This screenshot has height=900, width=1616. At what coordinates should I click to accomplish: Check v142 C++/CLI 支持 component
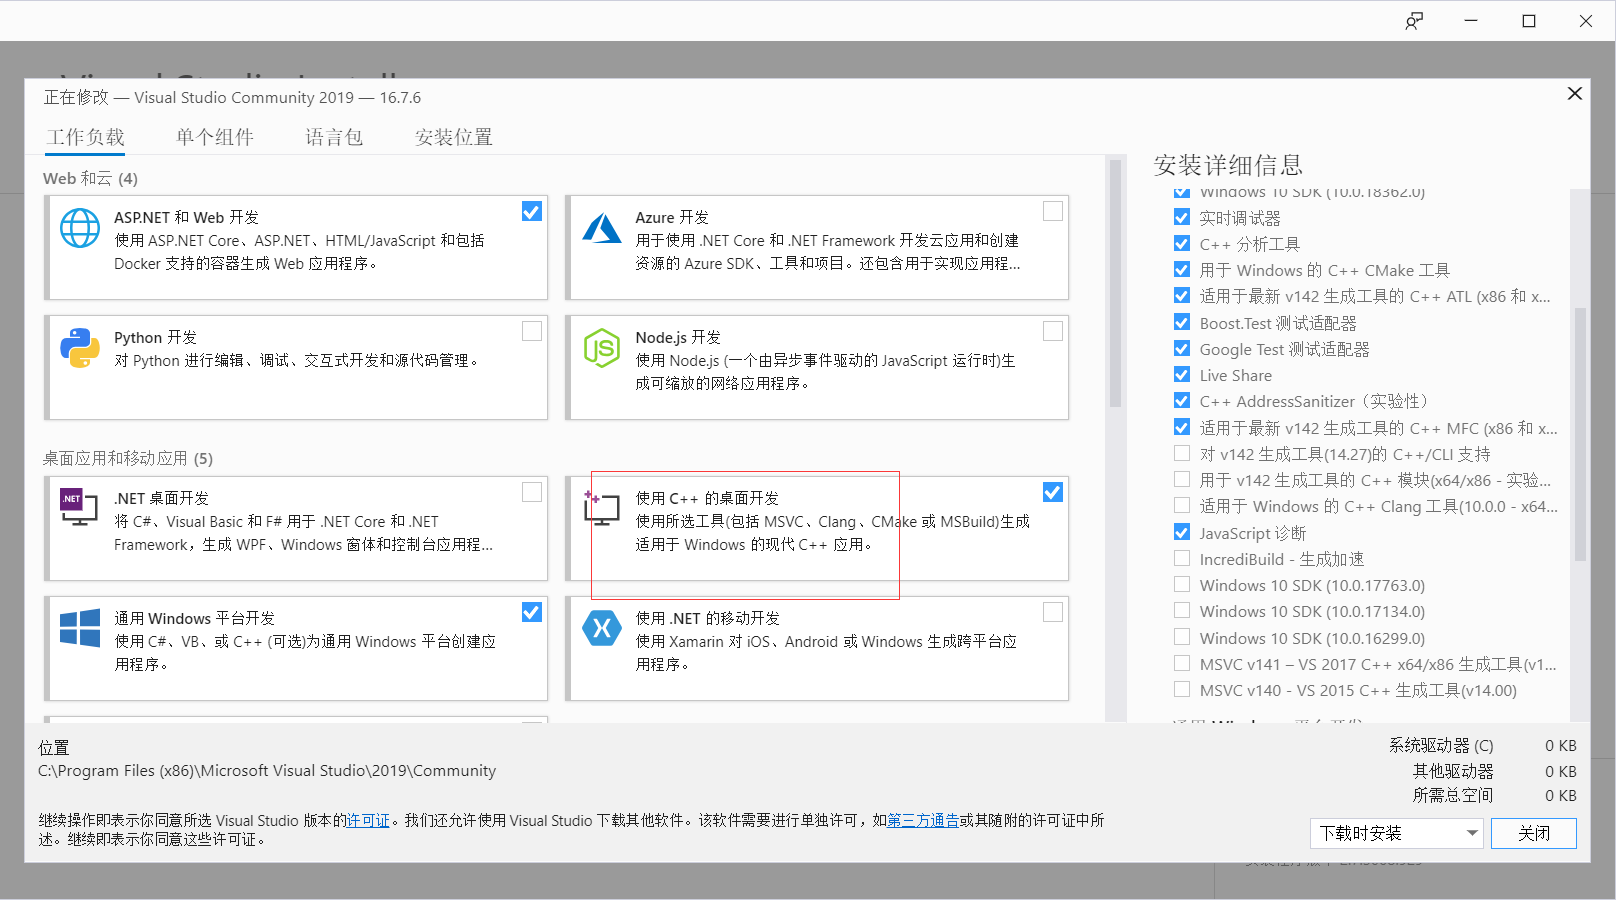click(1182, 453)
